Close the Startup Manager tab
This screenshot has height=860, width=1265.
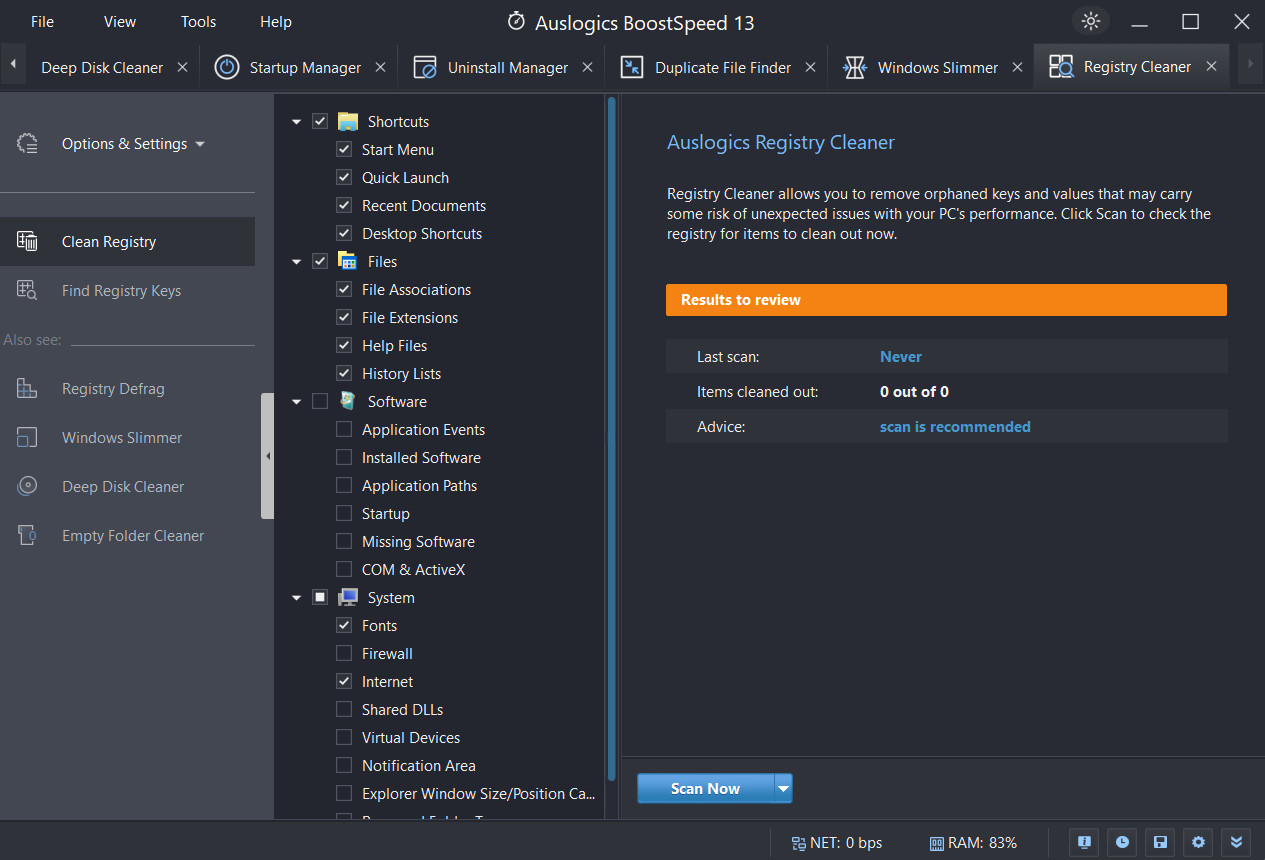380,67
